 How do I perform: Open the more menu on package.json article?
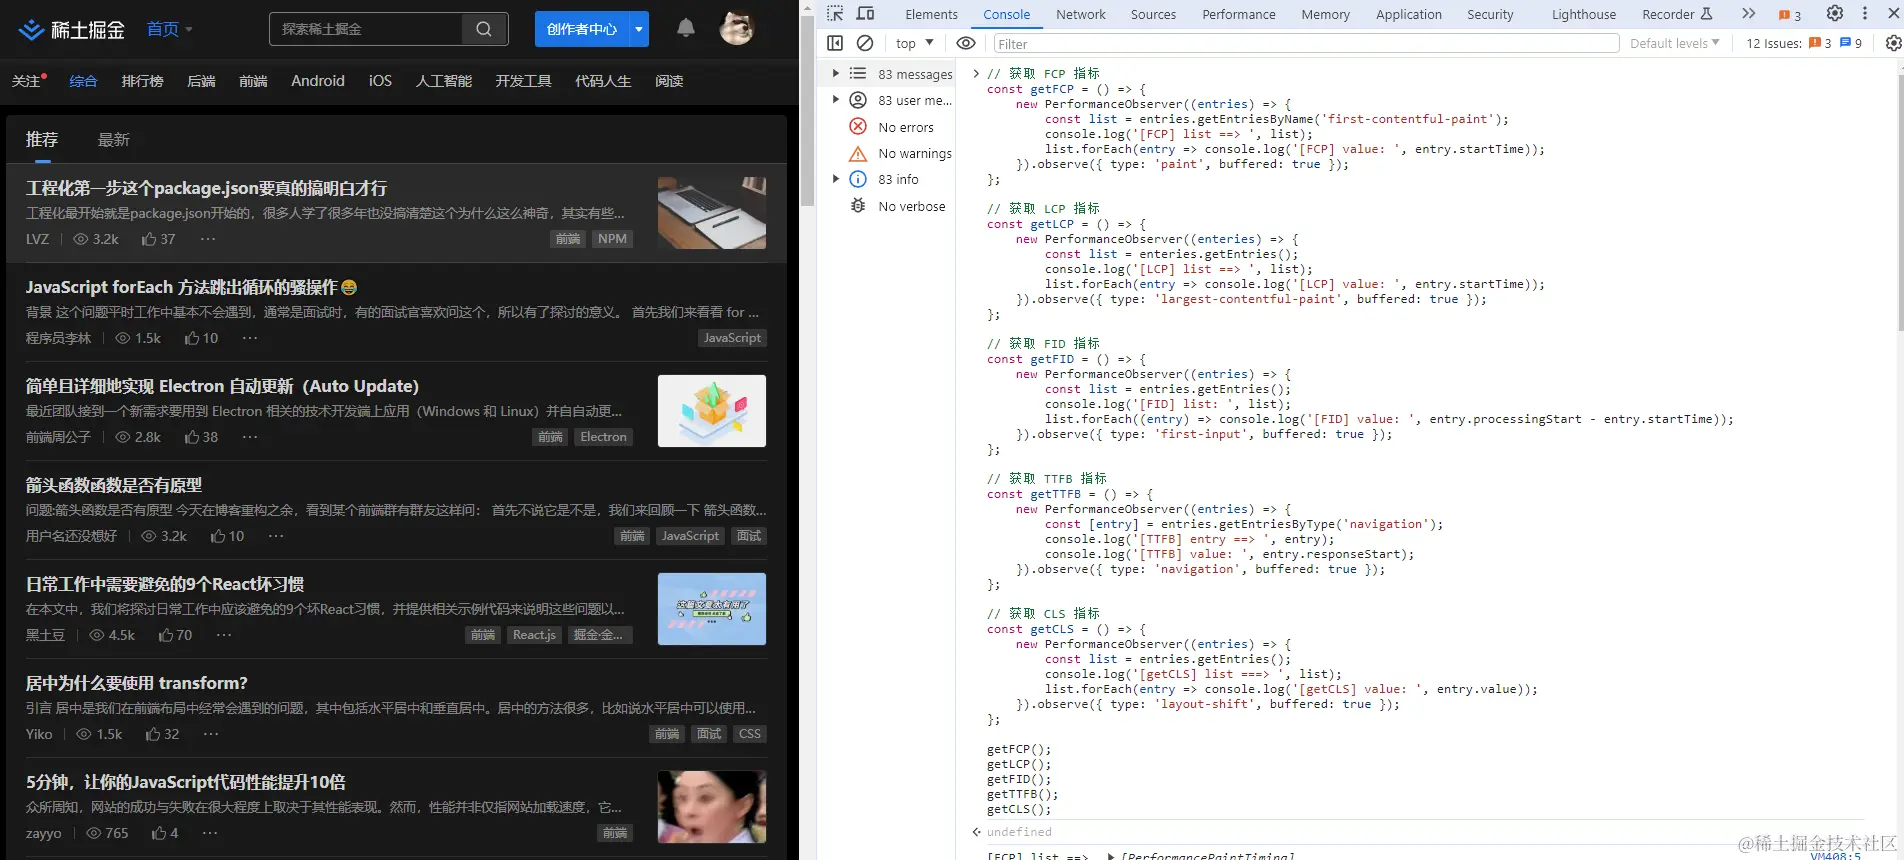click(x=208, y=239)
